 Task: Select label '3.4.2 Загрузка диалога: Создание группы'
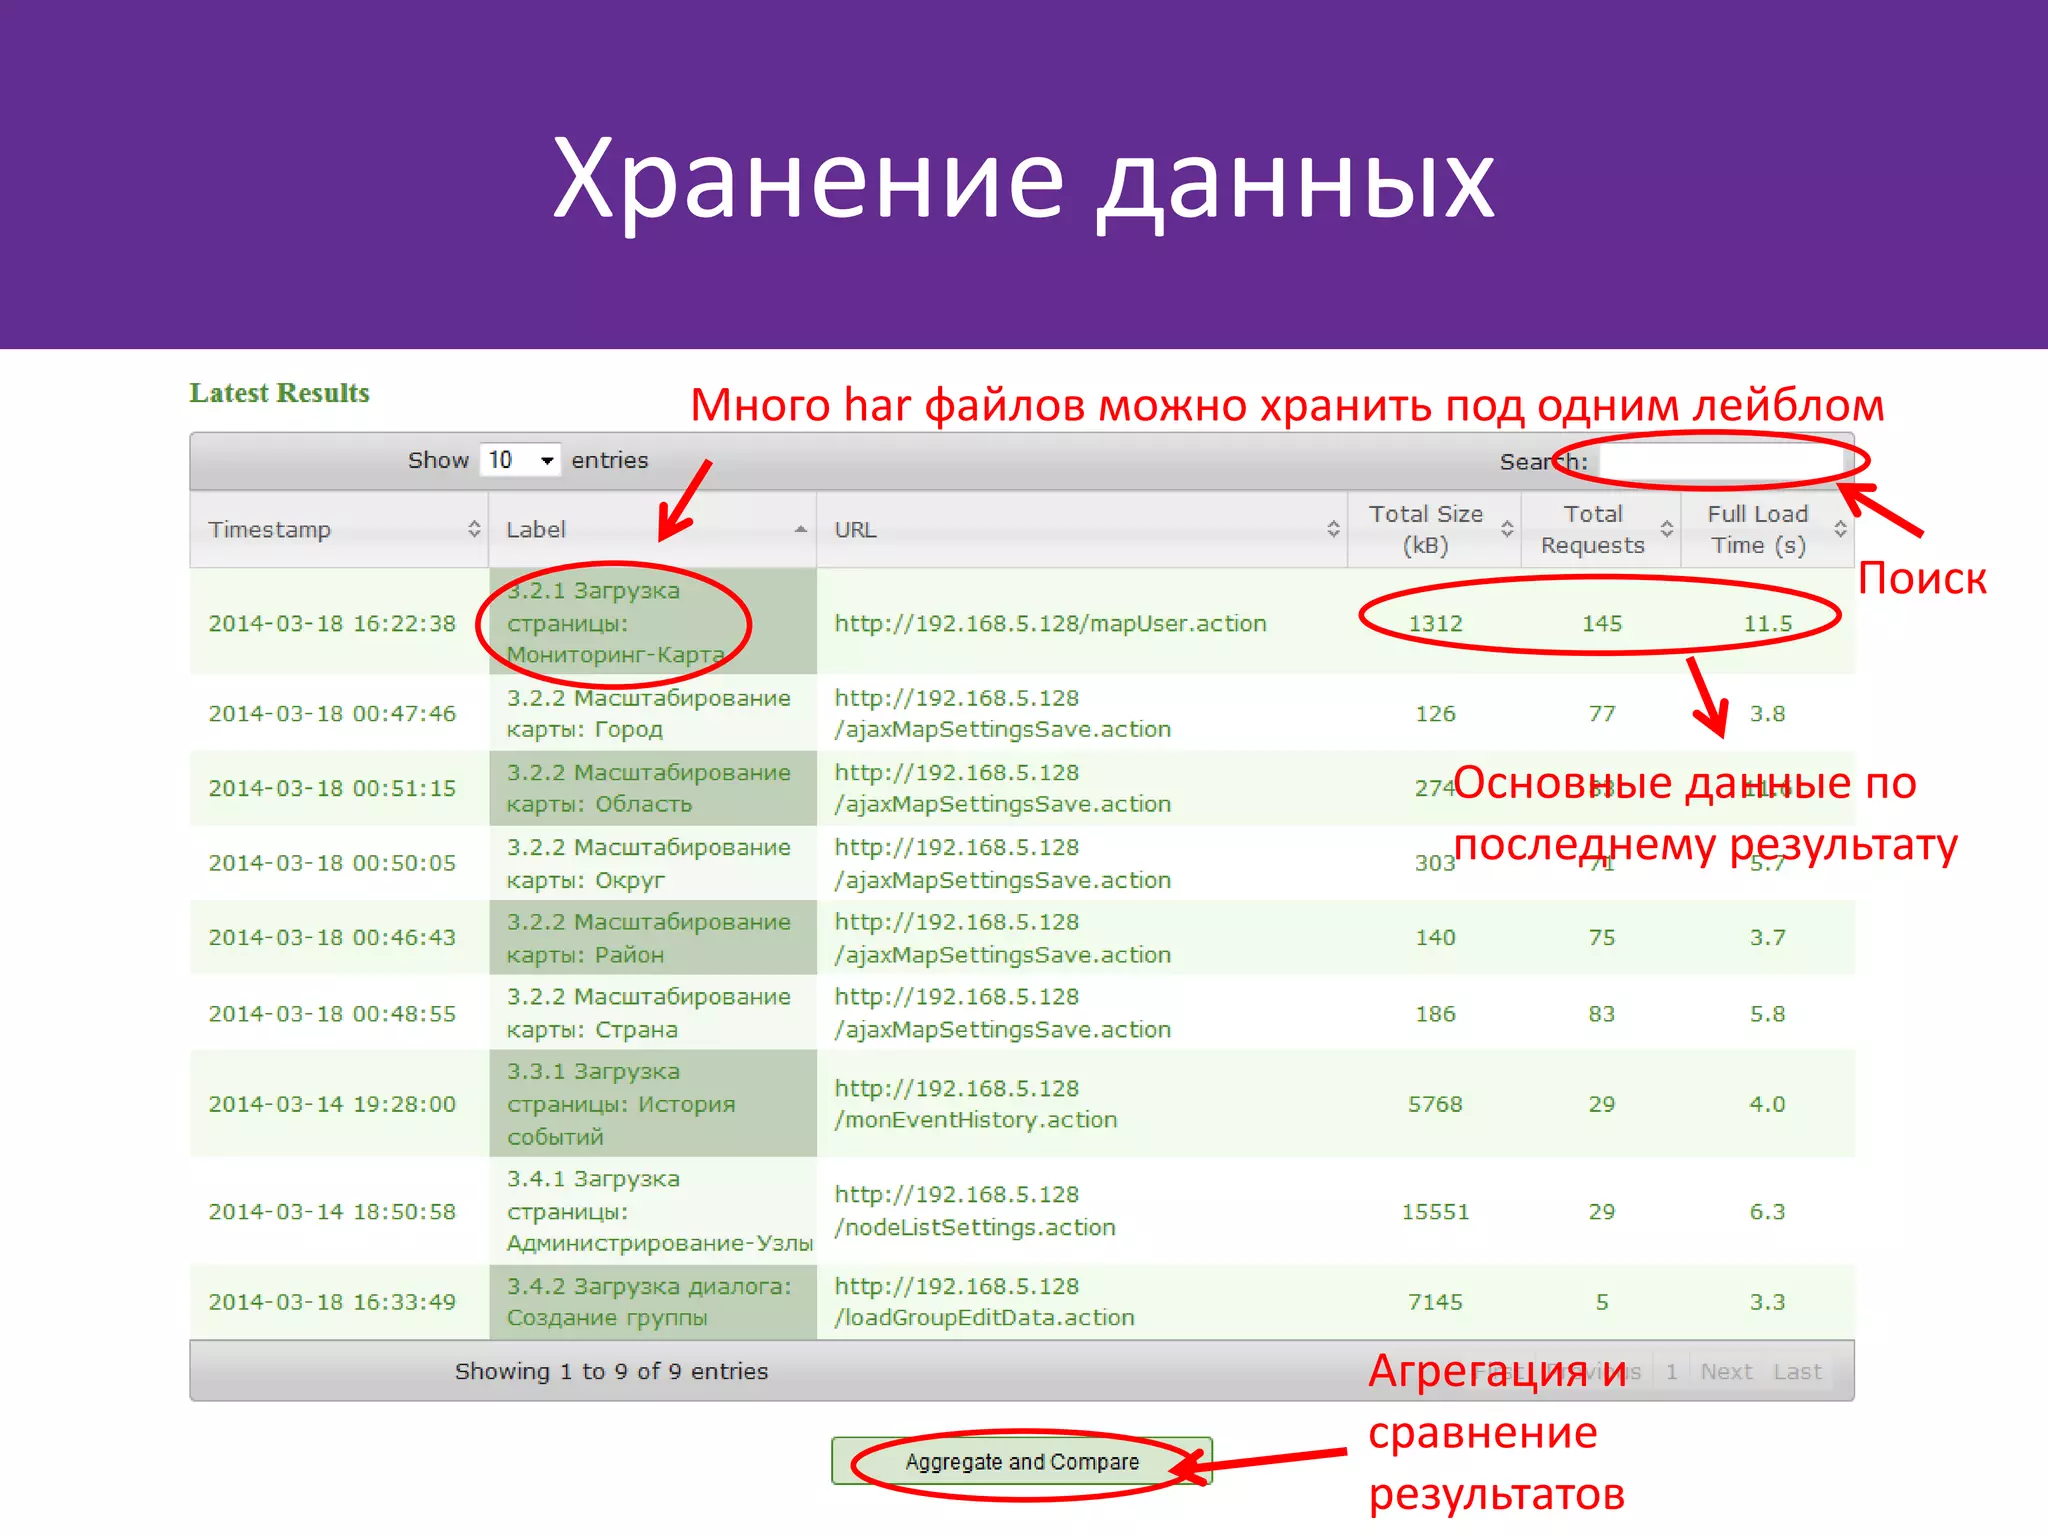pos(648,1302)
